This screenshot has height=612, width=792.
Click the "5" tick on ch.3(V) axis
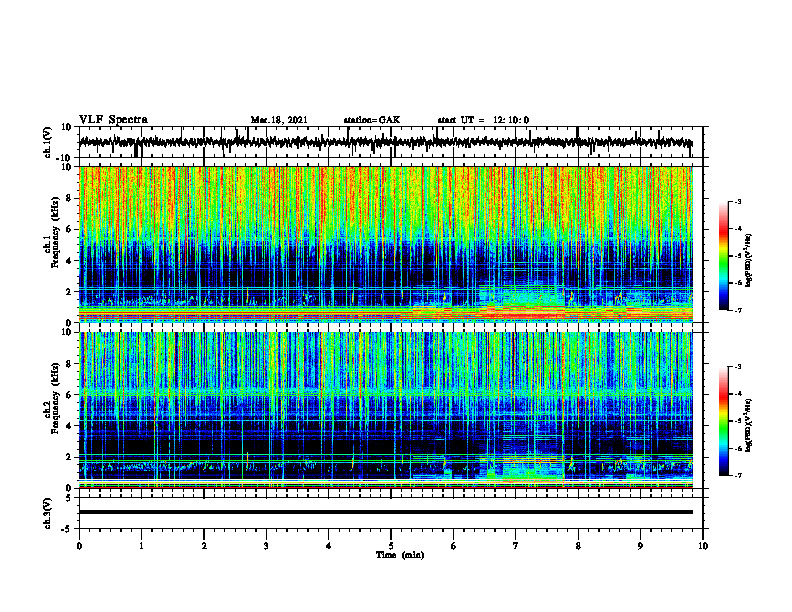click(x=70, y=498)
